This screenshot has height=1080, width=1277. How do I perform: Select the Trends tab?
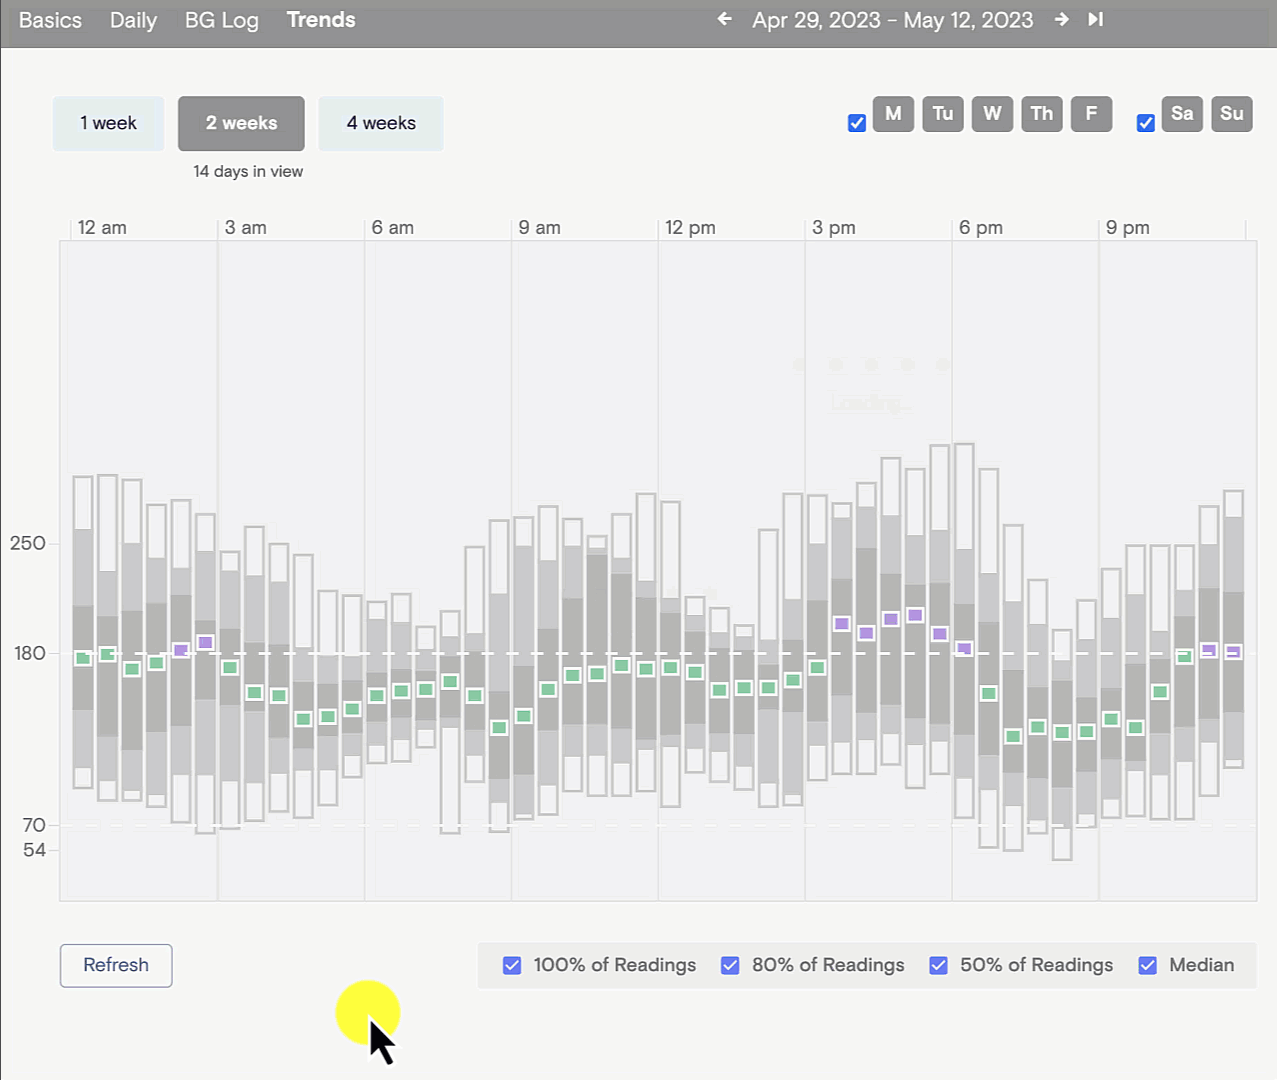coord(321,20)
